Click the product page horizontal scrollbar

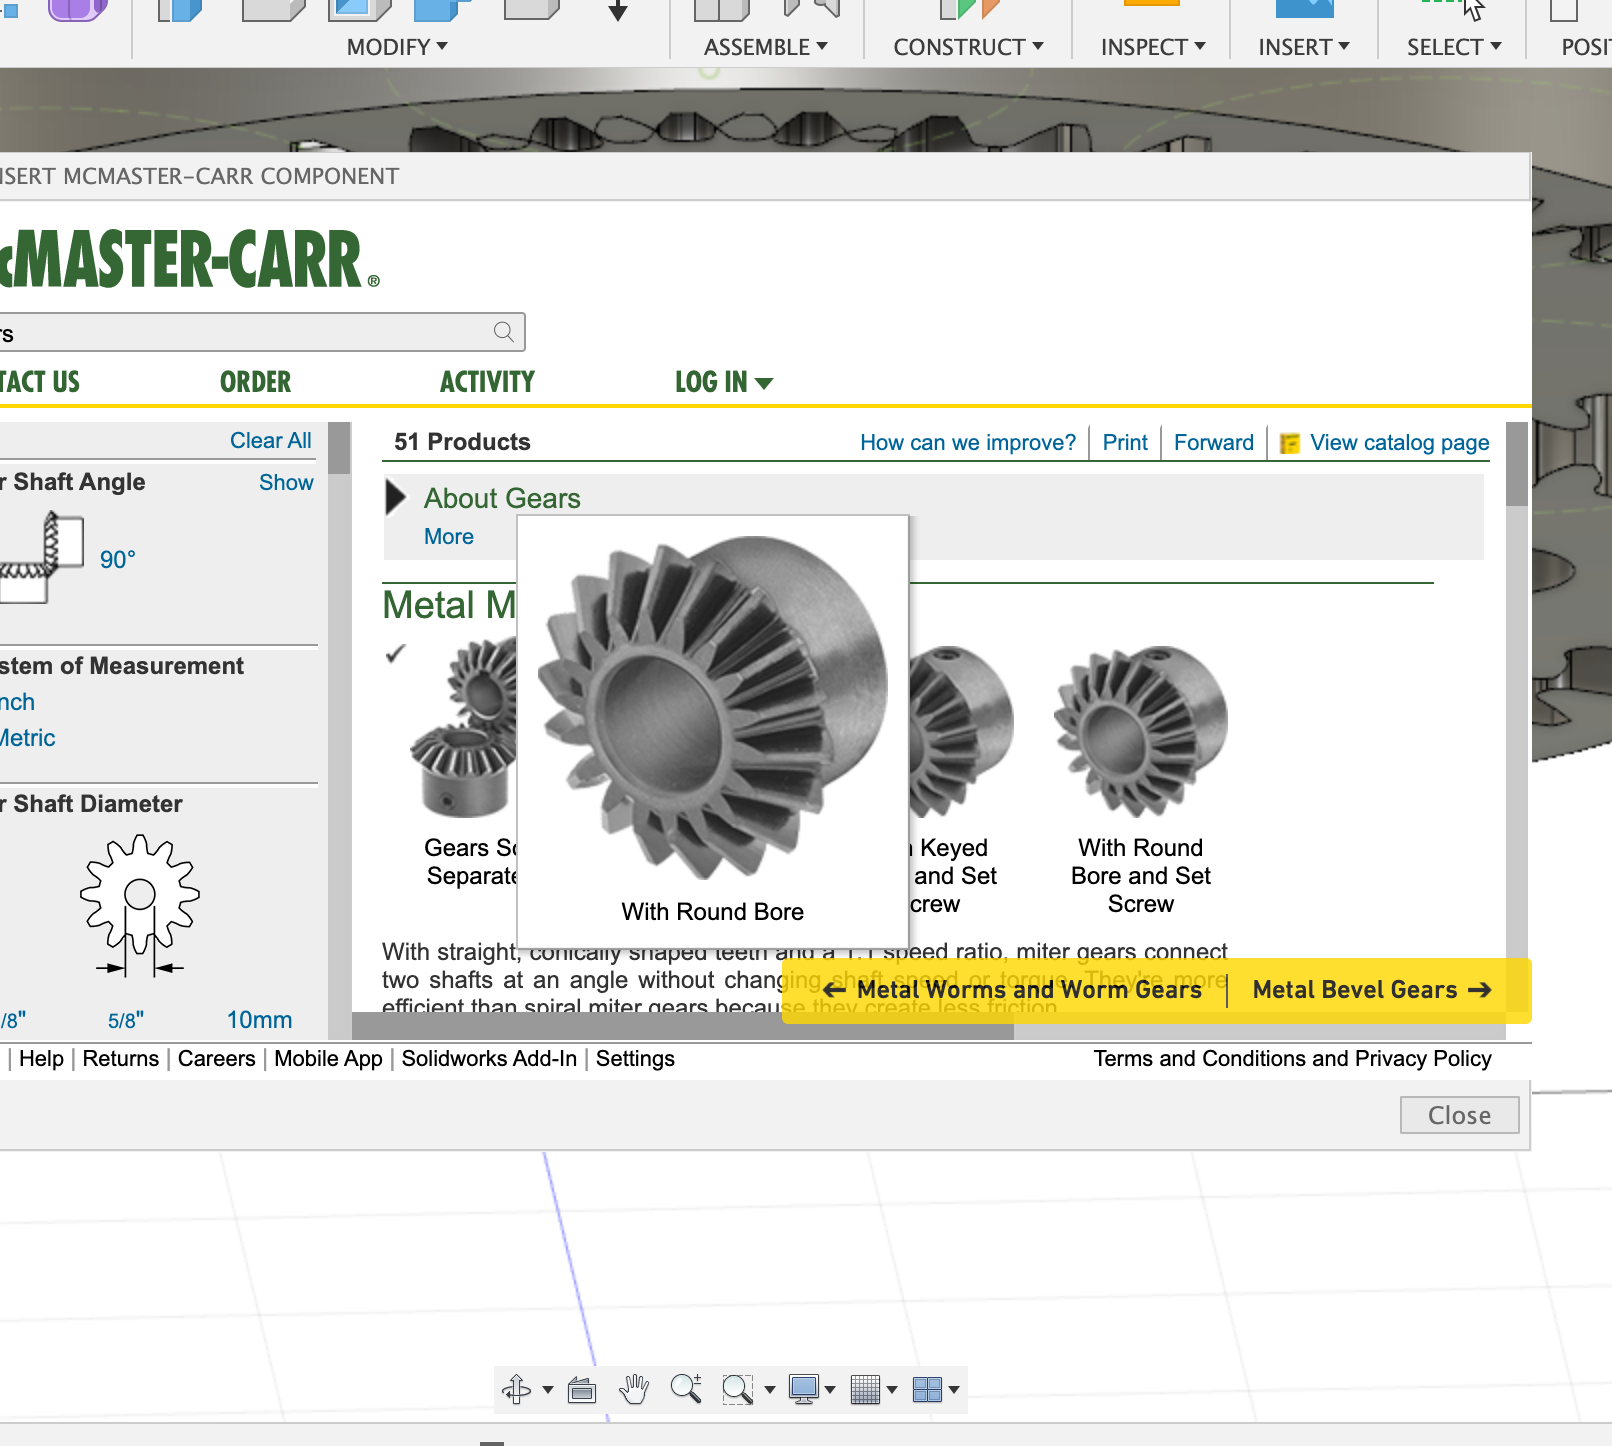coord(683,1026)
